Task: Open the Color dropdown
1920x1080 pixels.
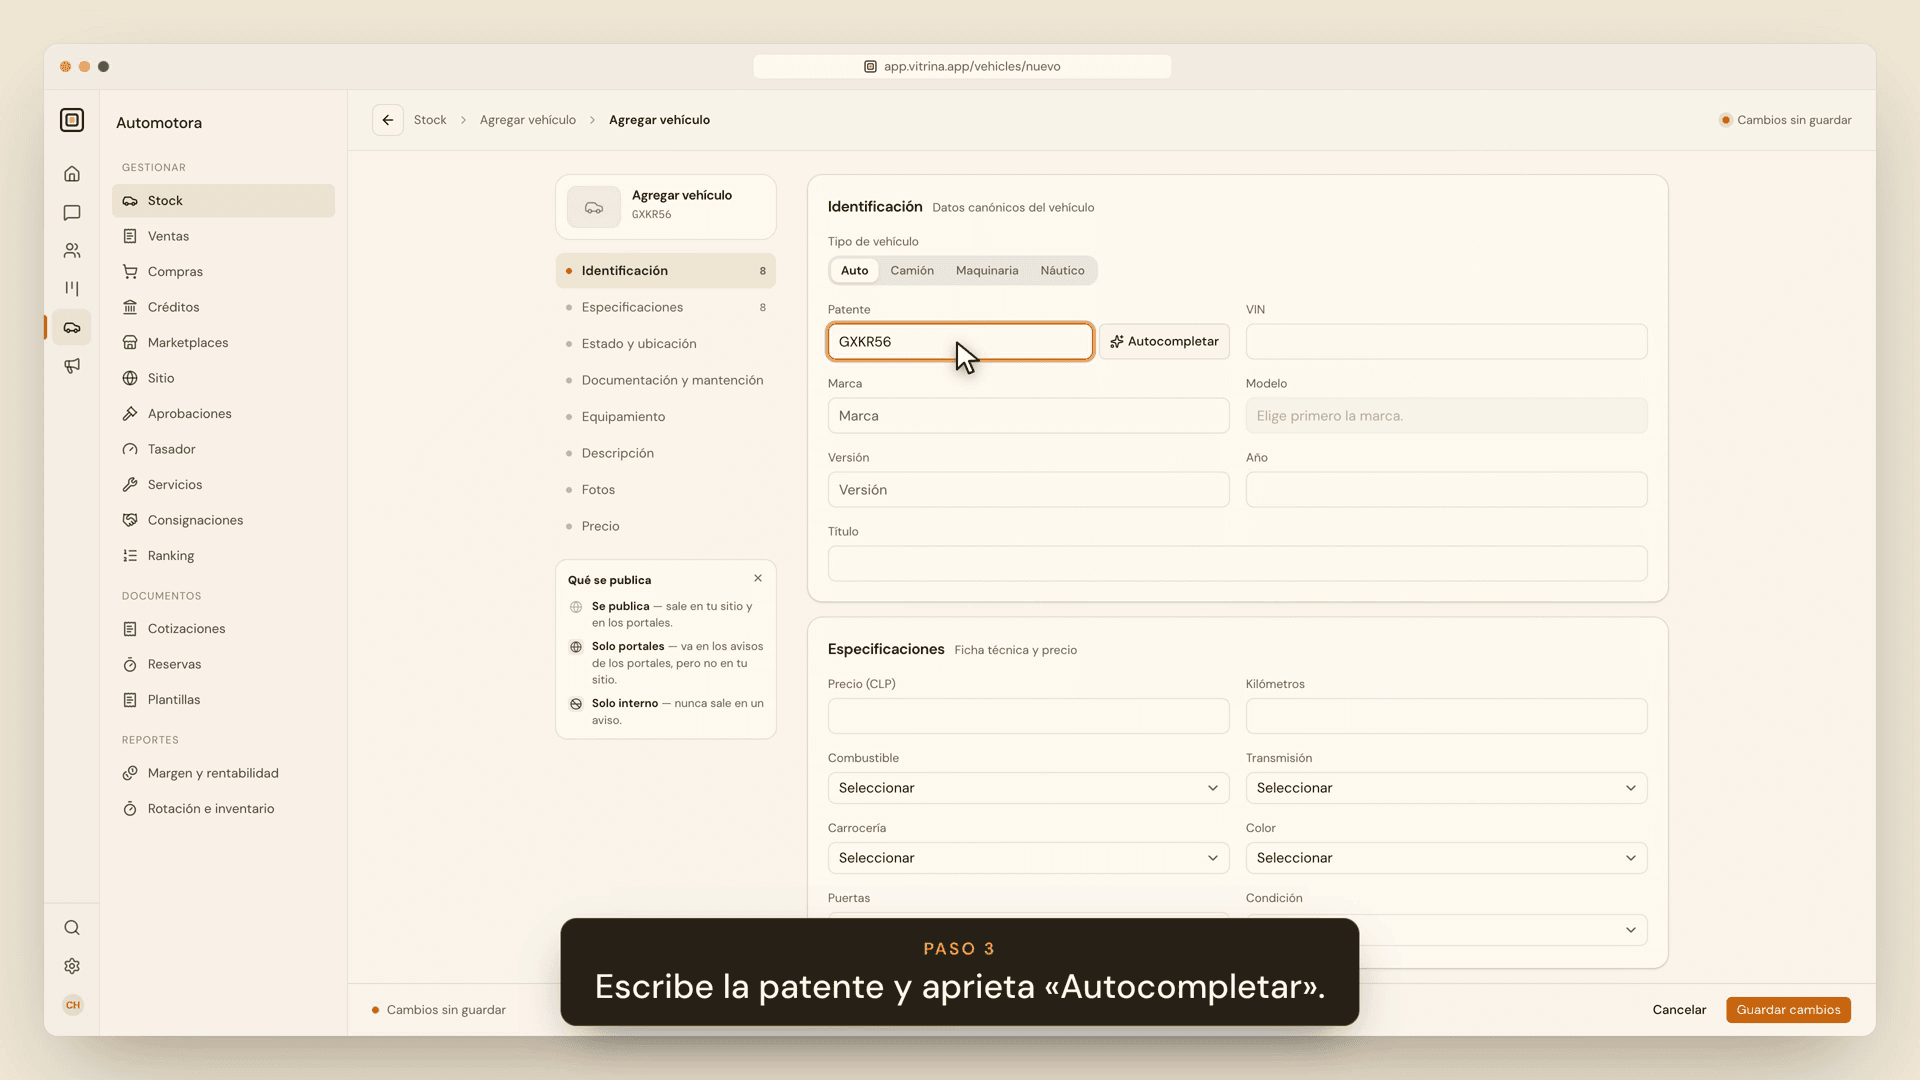Action: click(1446, 858)
